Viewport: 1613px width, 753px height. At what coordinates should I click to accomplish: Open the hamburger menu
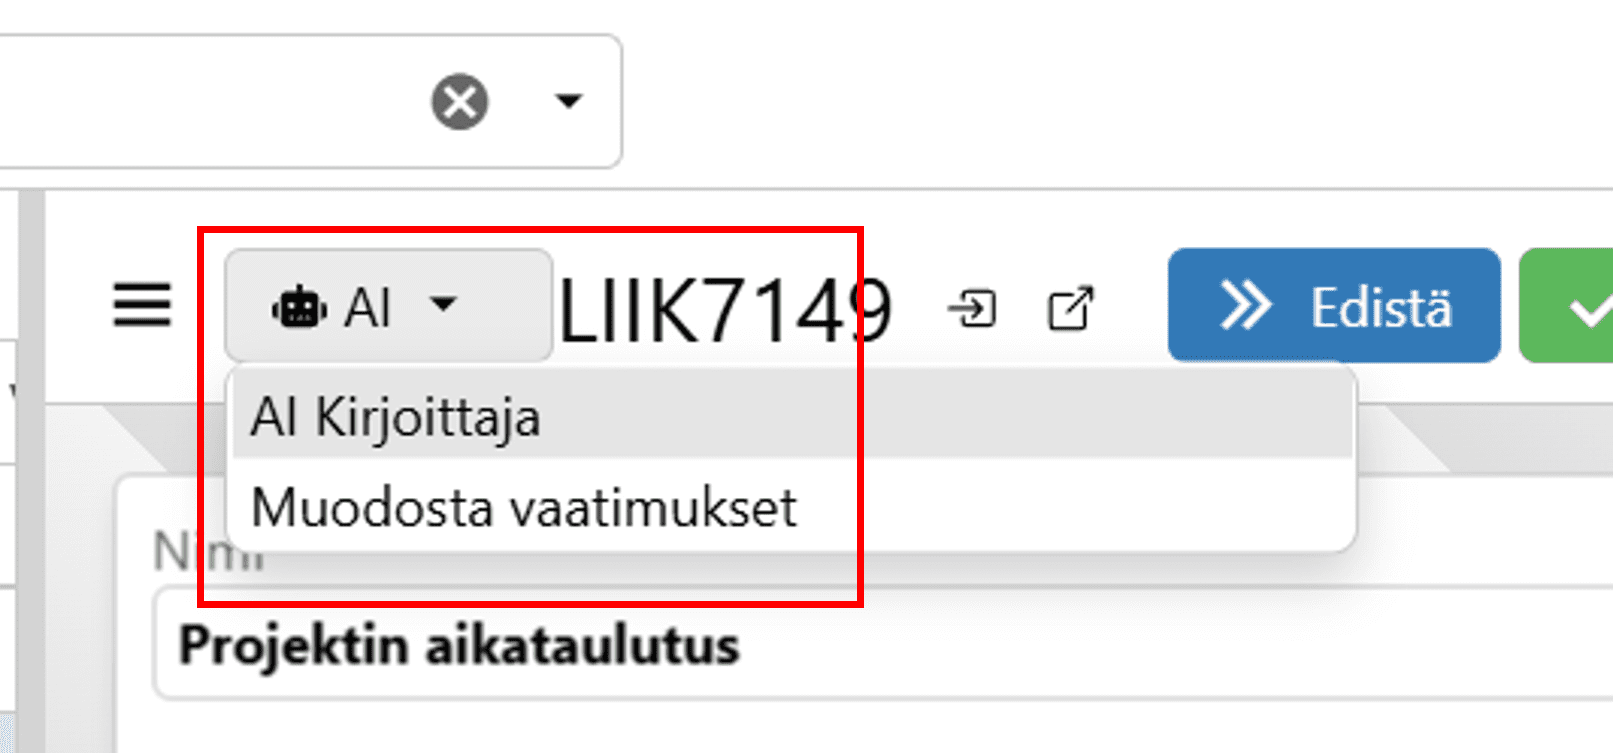[142, 305]
